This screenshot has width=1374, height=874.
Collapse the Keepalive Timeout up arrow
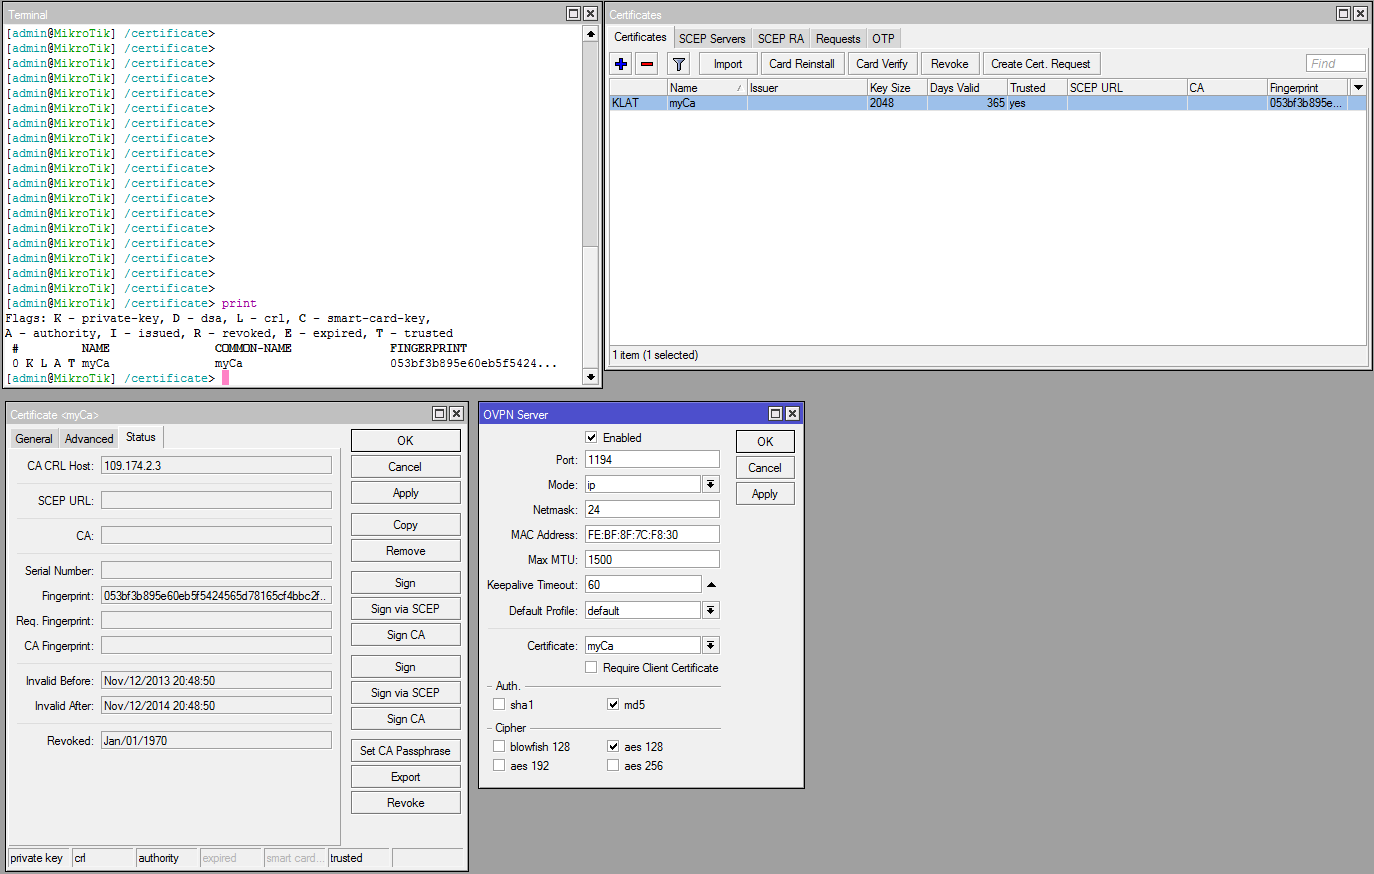click(x=711, y=585)
